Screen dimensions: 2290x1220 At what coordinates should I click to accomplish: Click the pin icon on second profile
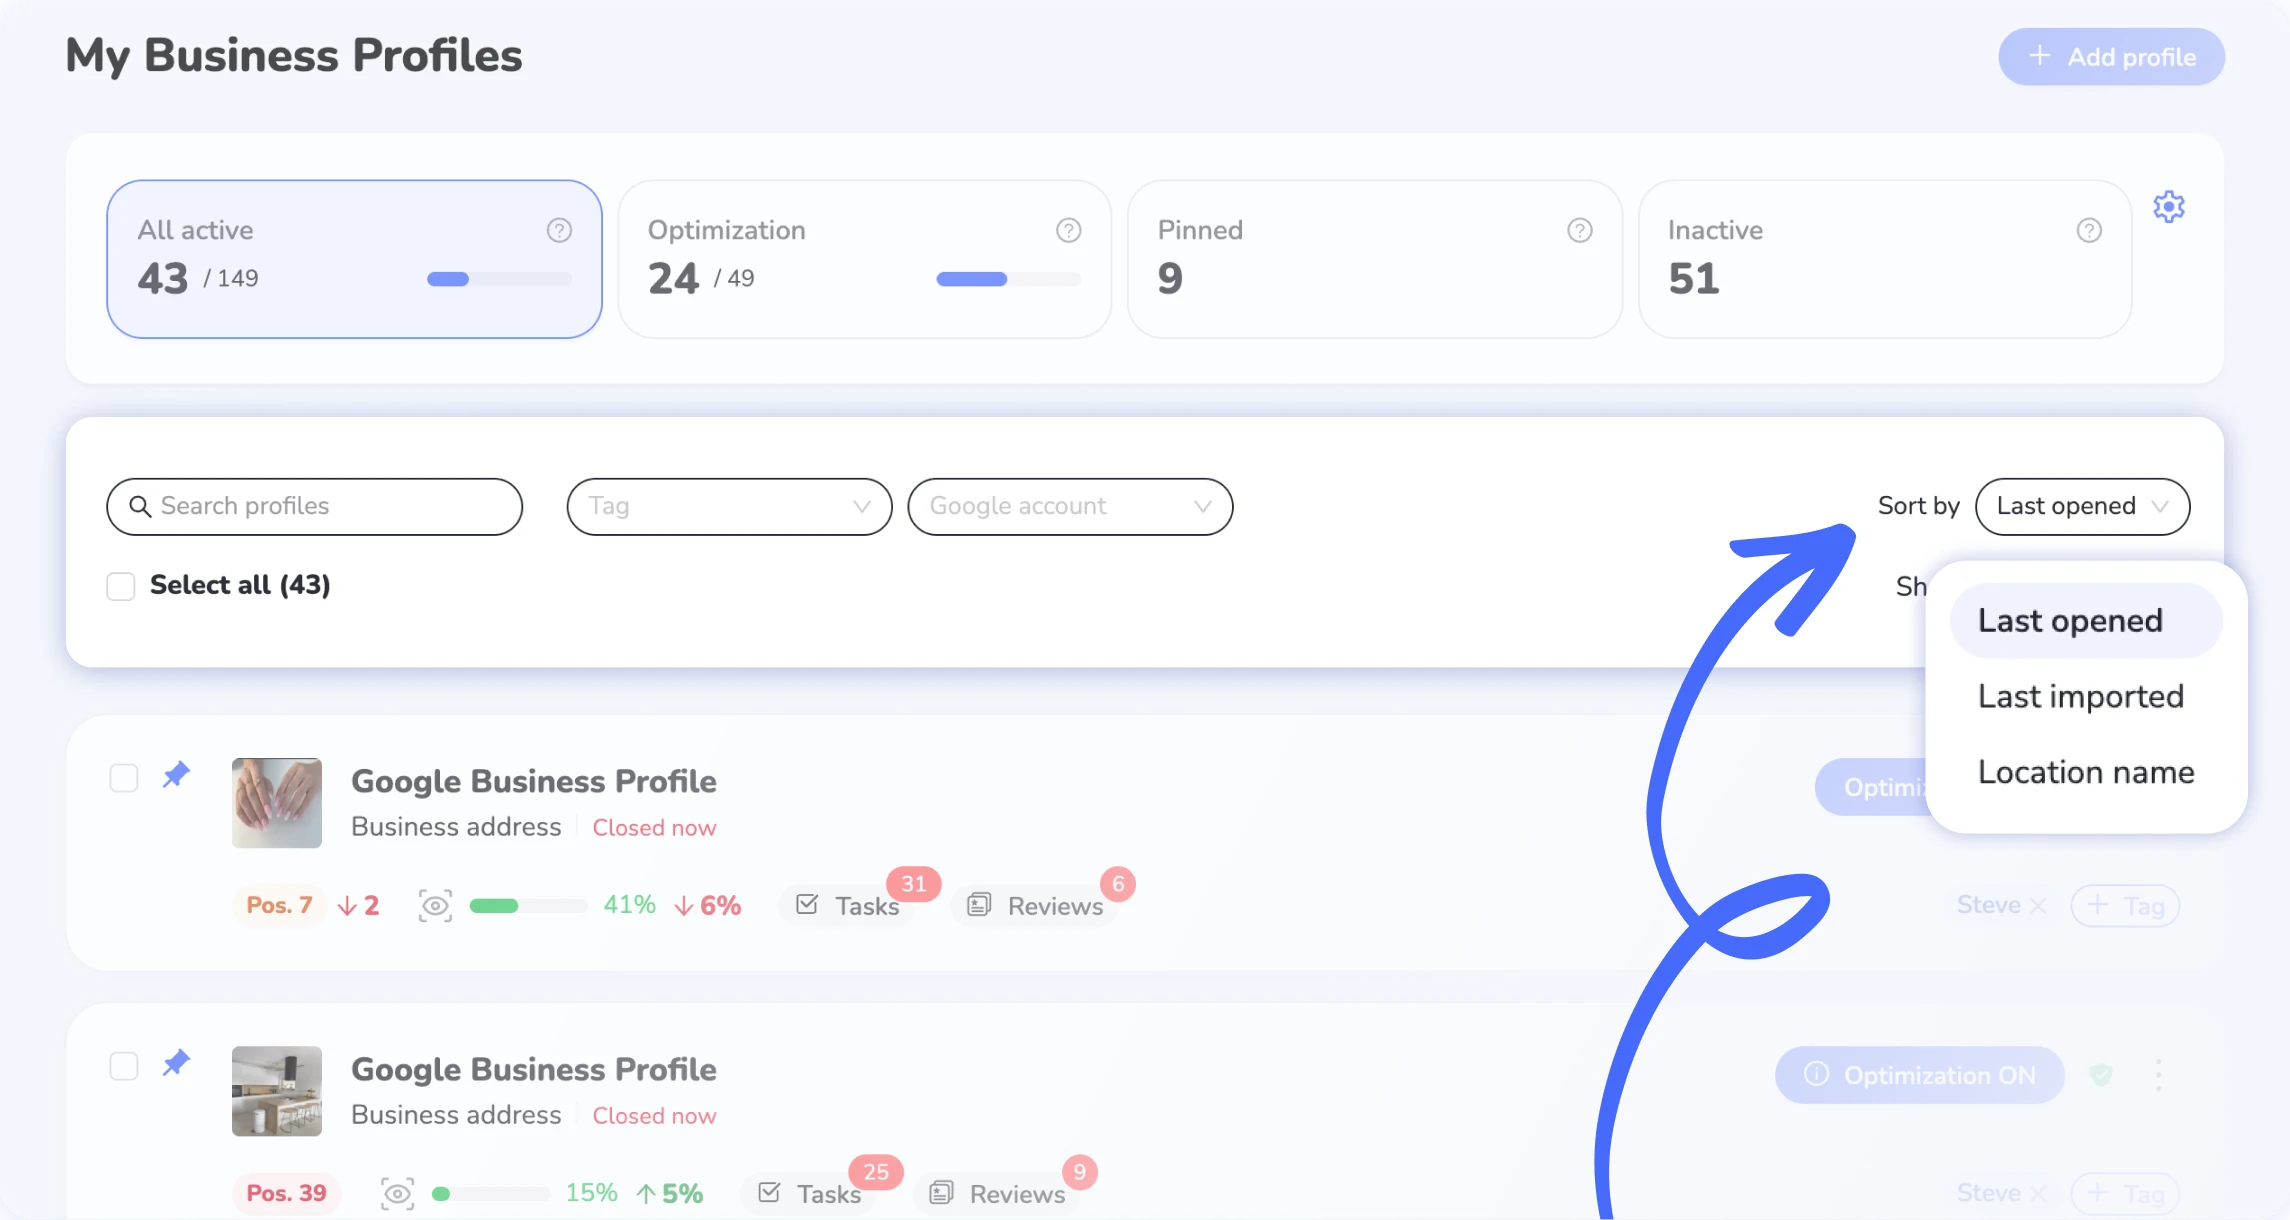pos(176,1063)
